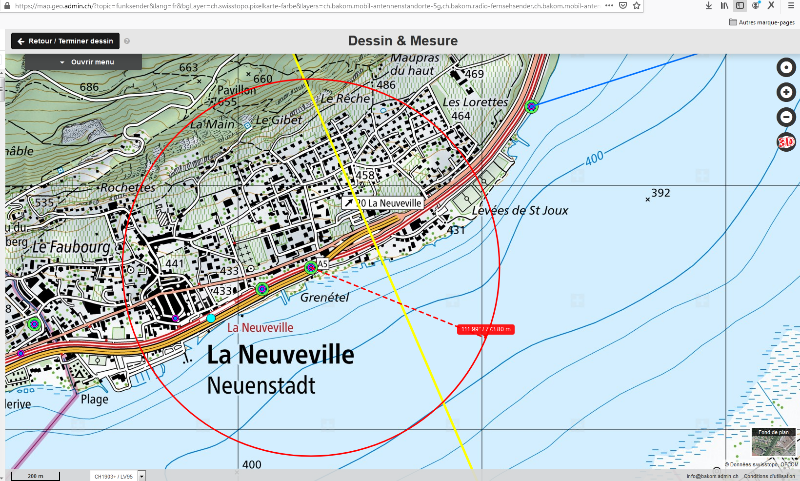Click the antenna marker near Les Lorettes

tap(532, 106)
